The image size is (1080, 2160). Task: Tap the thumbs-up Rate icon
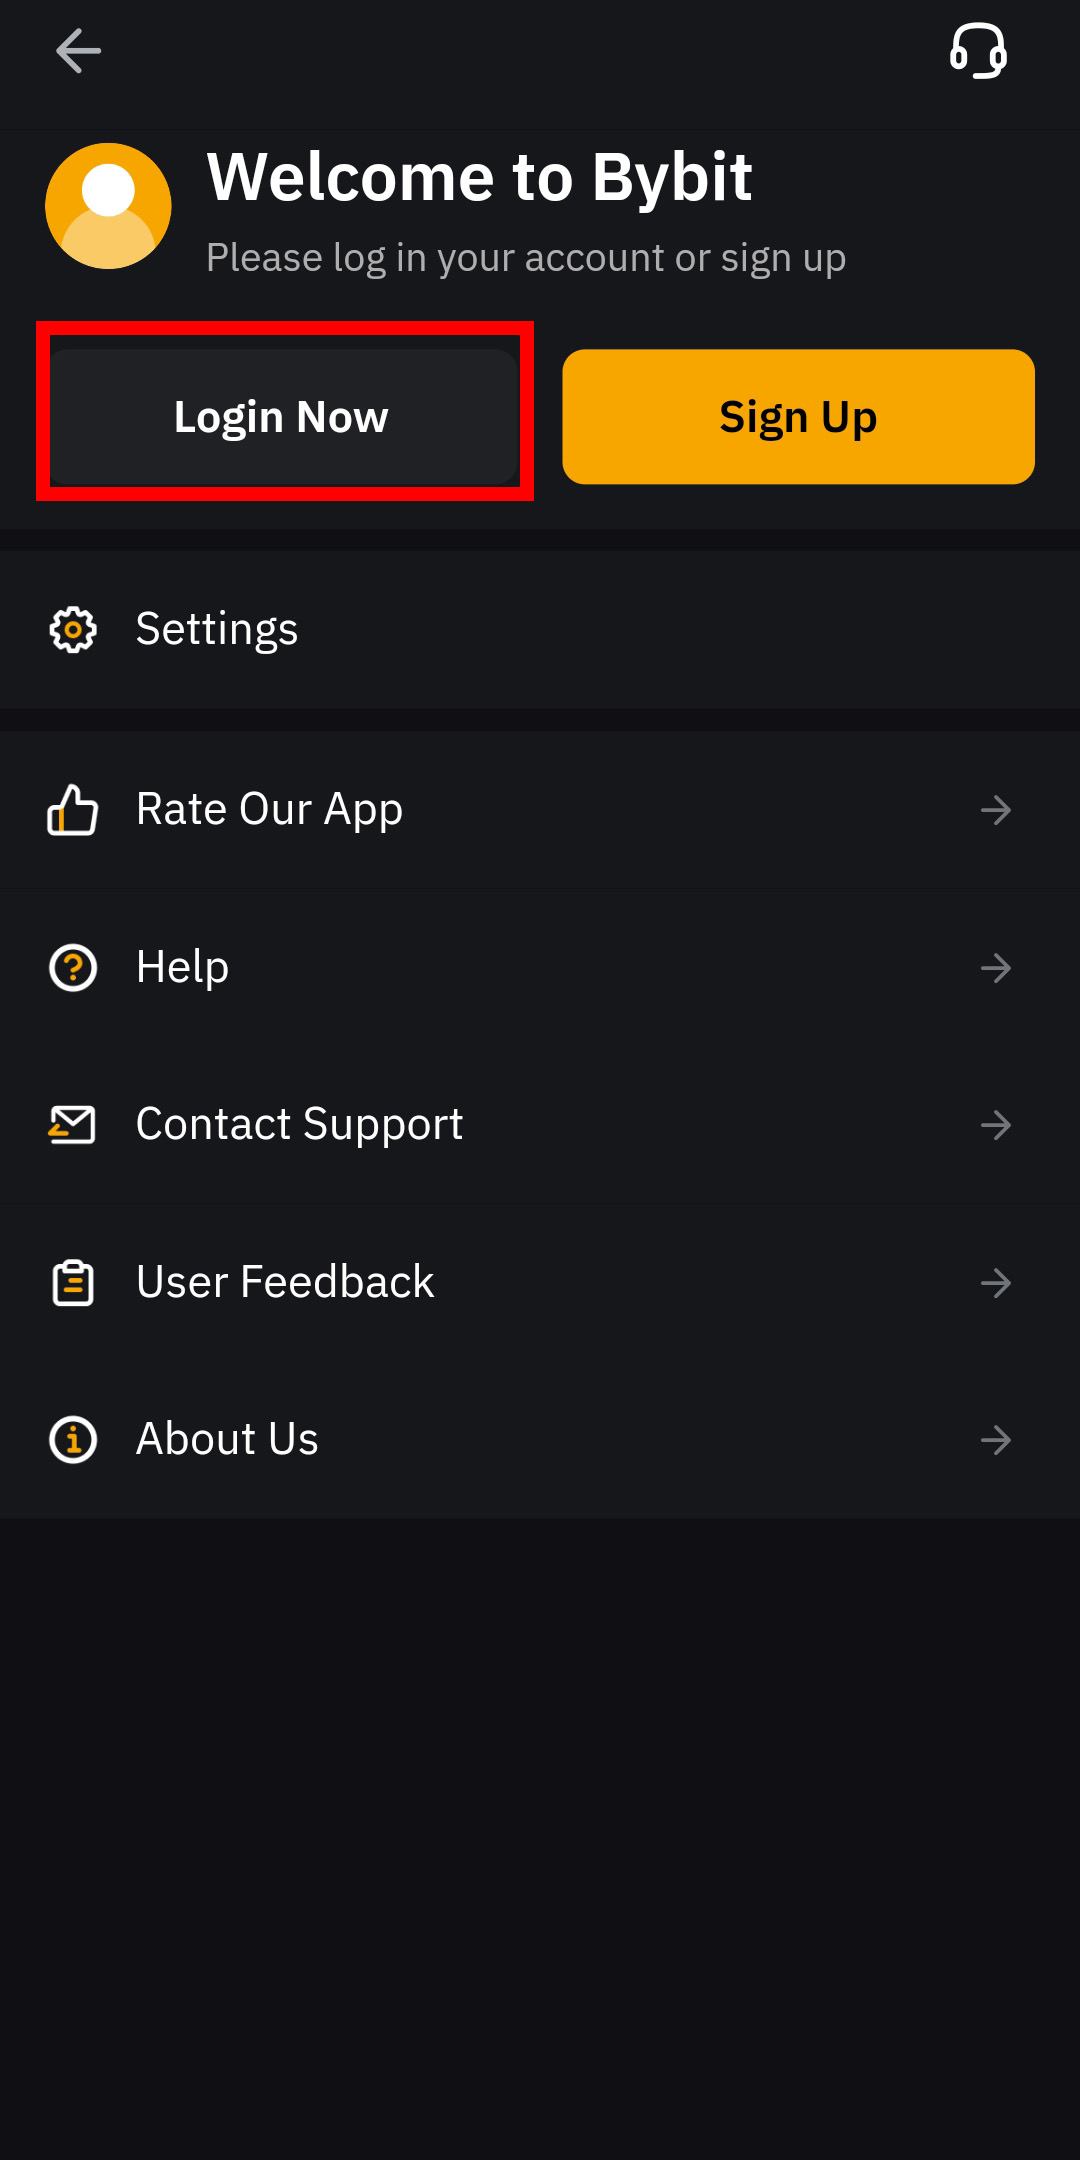click(x=73, y=810)
